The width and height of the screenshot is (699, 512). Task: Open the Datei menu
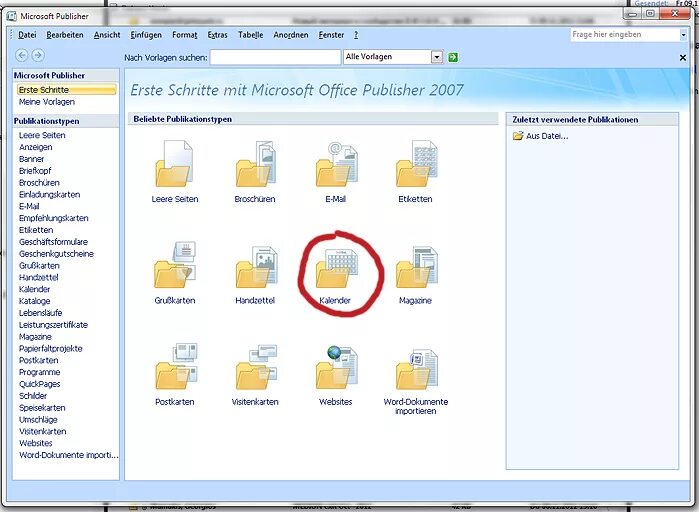[x=27, y=35]
